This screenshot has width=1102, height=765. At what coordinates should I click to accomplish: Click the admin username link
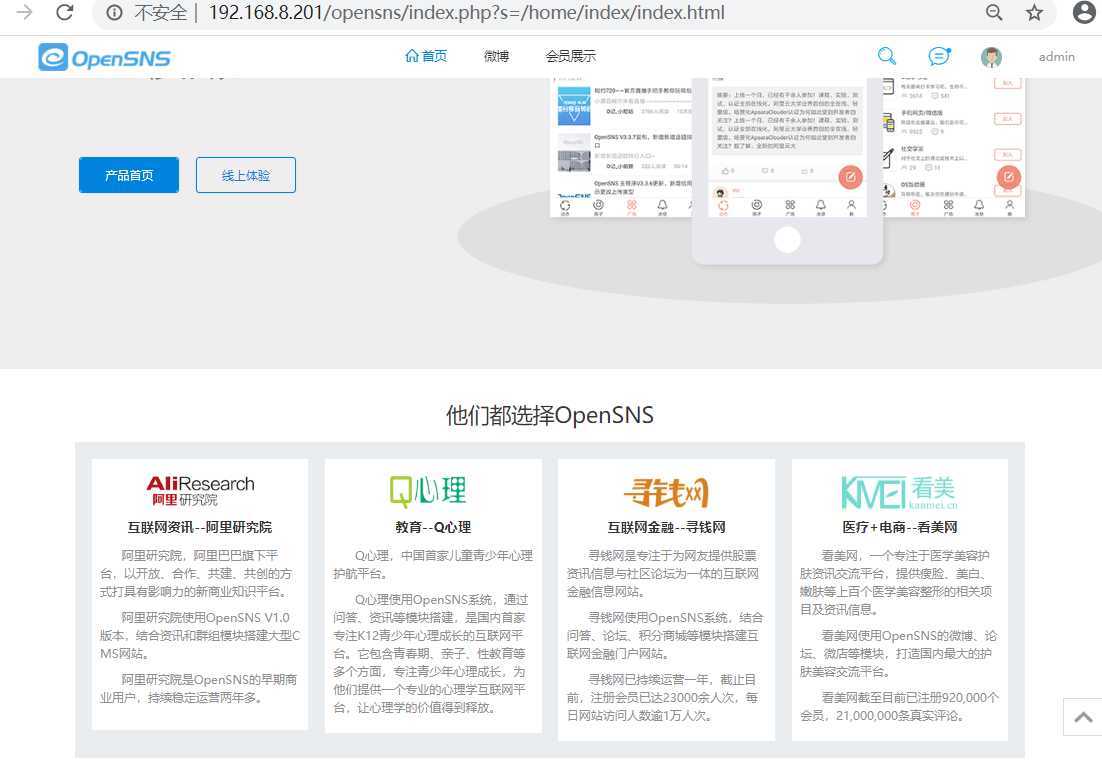pos(1056,57)
